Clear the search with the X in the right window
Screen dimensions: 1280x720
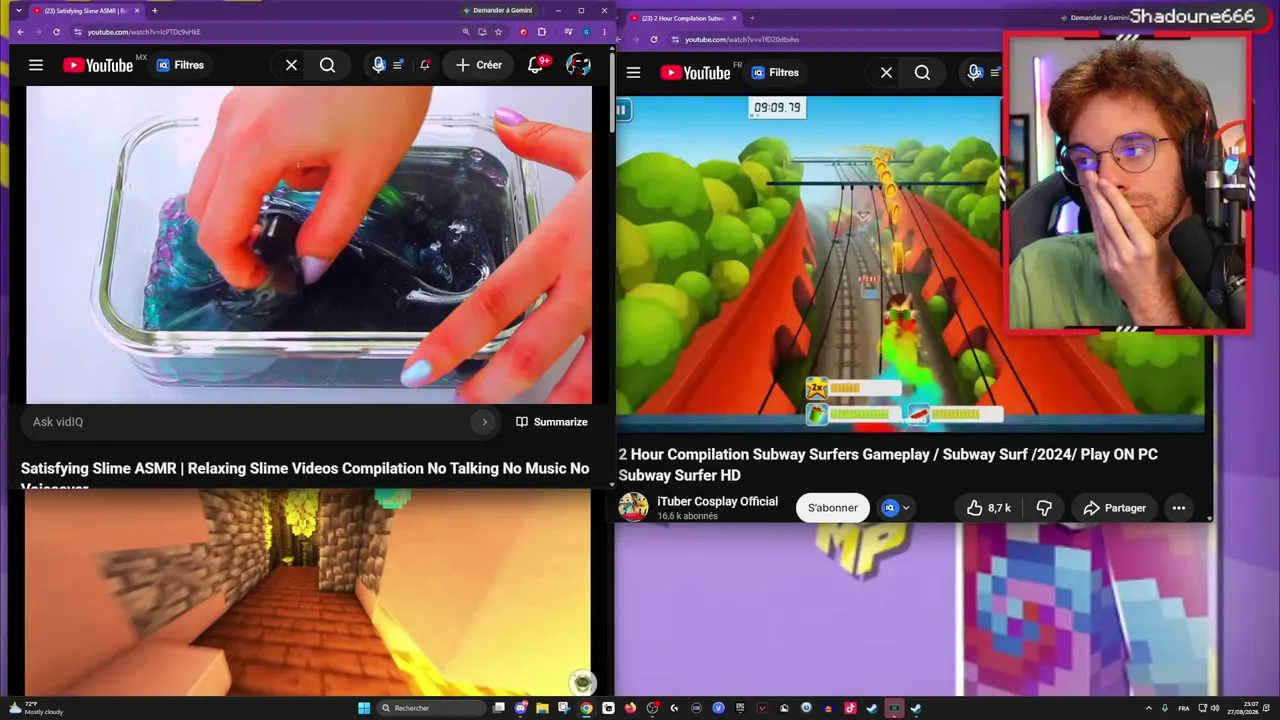[886, 73]
